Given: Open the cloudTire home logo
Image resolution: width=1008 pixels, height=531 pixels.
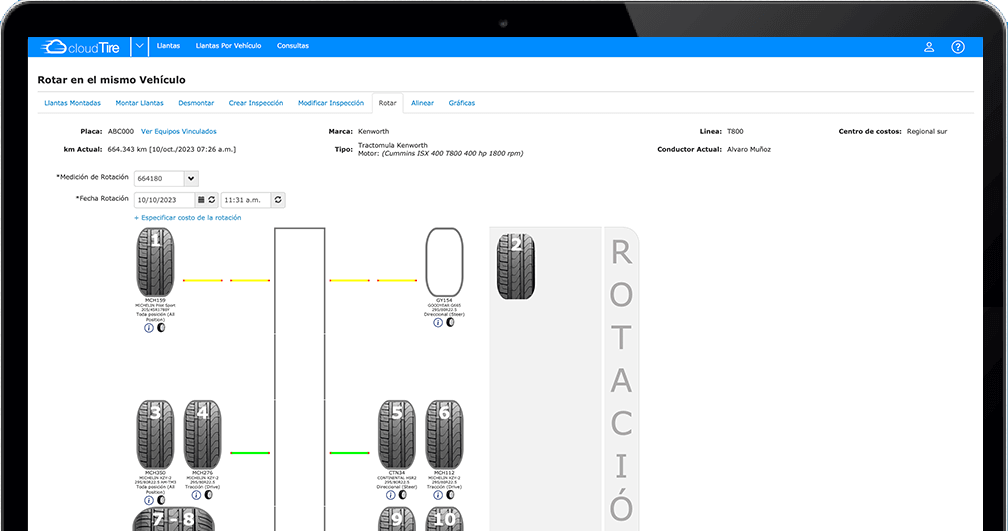Looking at the screenshot, I should coord(80,47).
